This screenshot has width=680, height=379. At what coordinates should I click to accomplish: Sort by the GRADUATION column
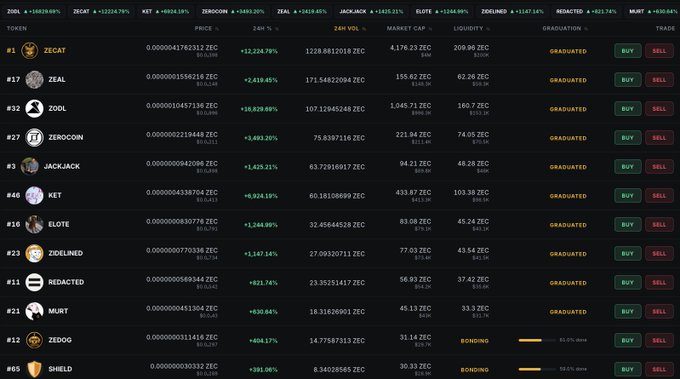click(x=565, y=29)
